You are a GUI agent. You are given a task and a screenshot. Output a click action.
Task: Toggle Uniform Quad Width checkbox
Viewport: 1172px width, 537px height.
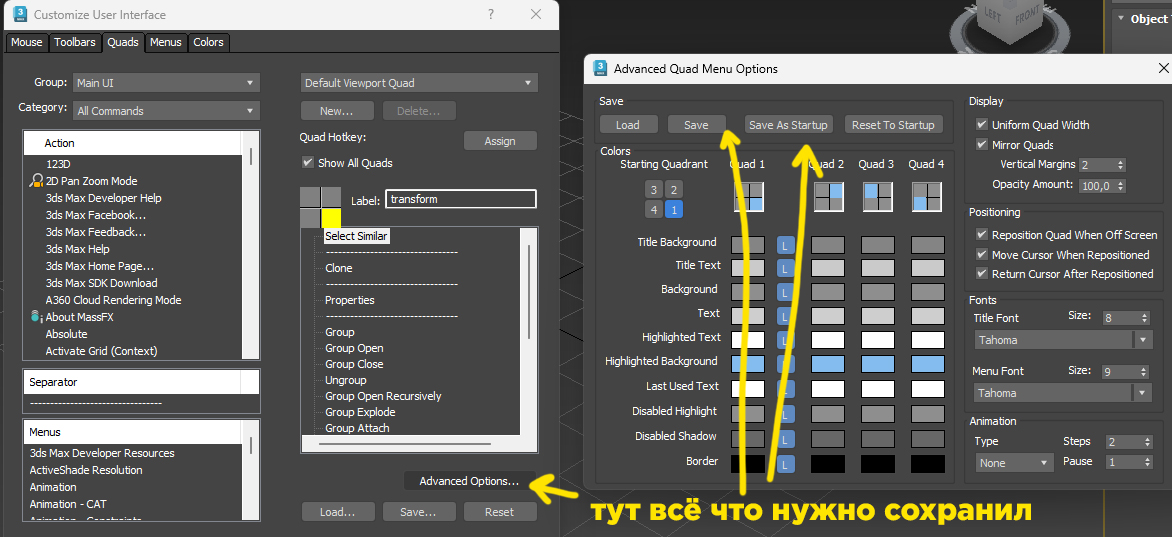[981, 125]
